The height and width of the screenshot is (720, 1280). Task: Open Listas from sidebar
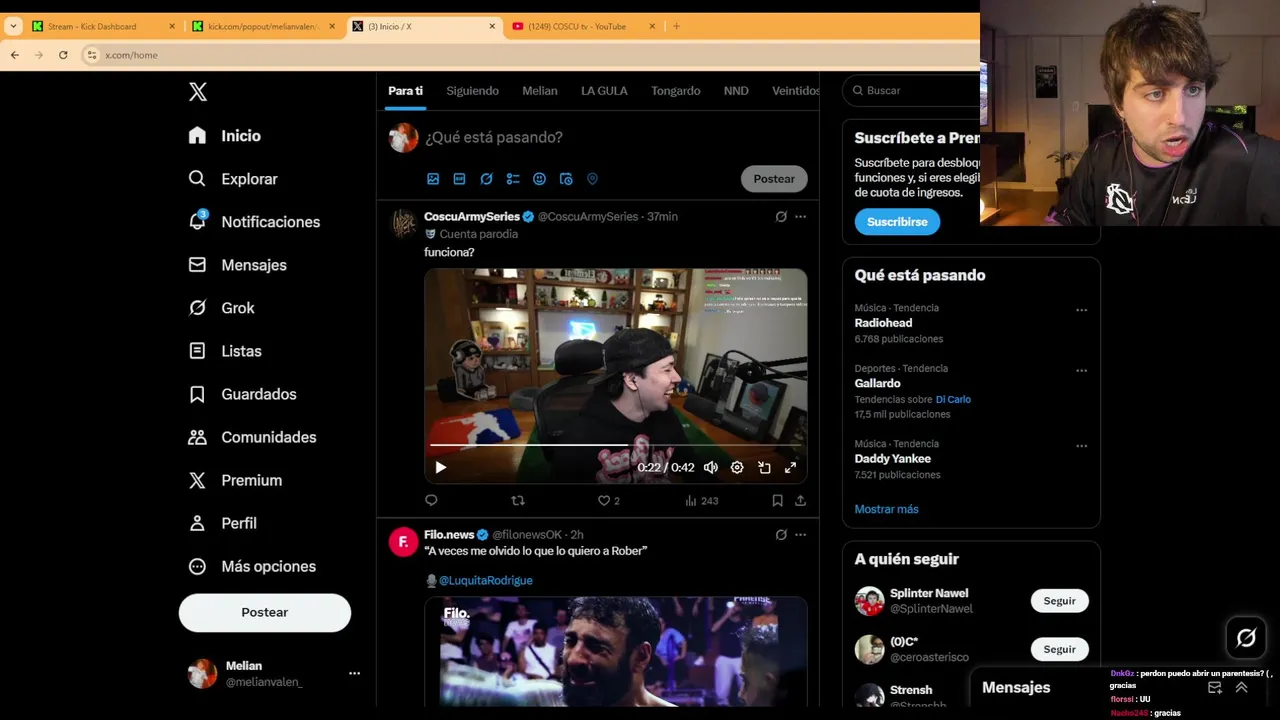click(x=225, y=351)
